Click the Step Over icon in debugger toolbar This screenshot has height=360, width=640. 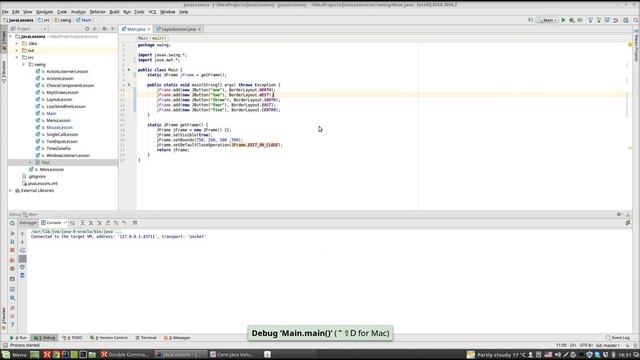[x=82, y=223]
